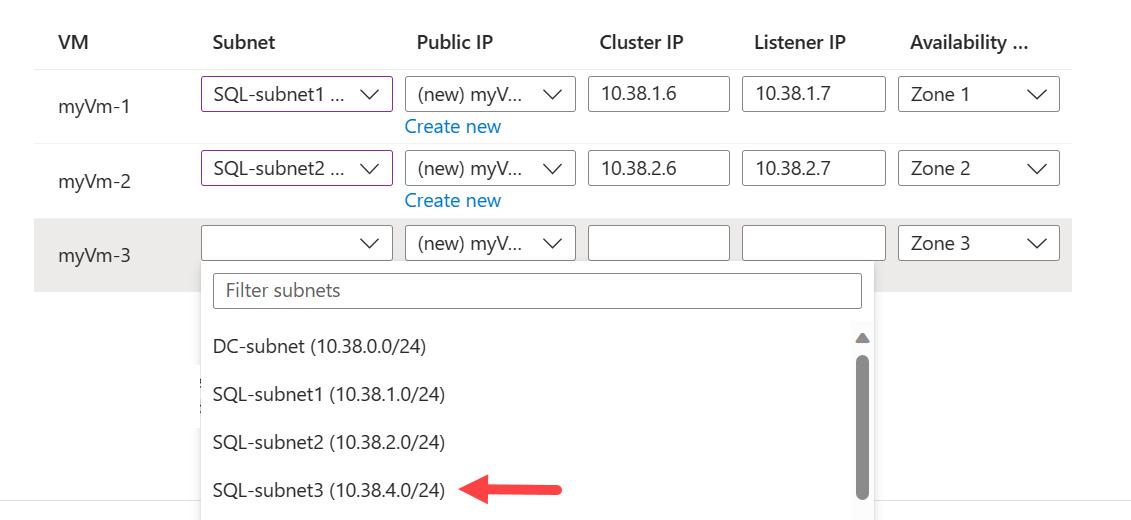Open the Public IP dropdown for myVm-1
This screenshot has width=1131, height=520.
coord(490,94)
